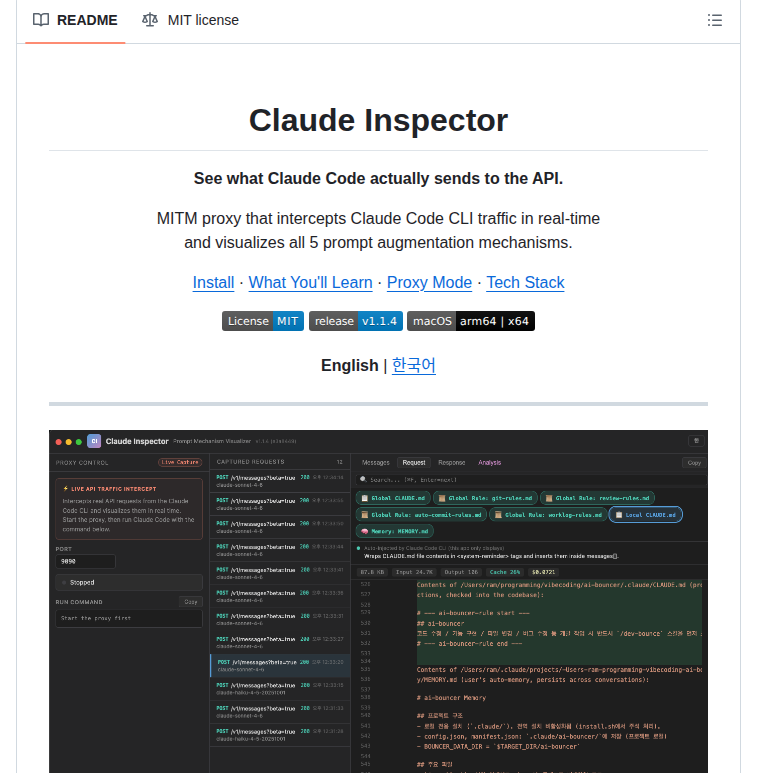Click the bold English language label
Viewport: 757px width, 773px height.
tap(349, 365)
